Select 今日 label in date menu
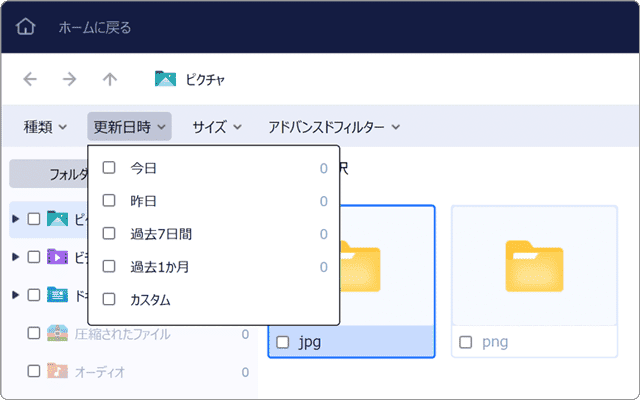This screenshot has height=400, width=640. click(143, 168)
